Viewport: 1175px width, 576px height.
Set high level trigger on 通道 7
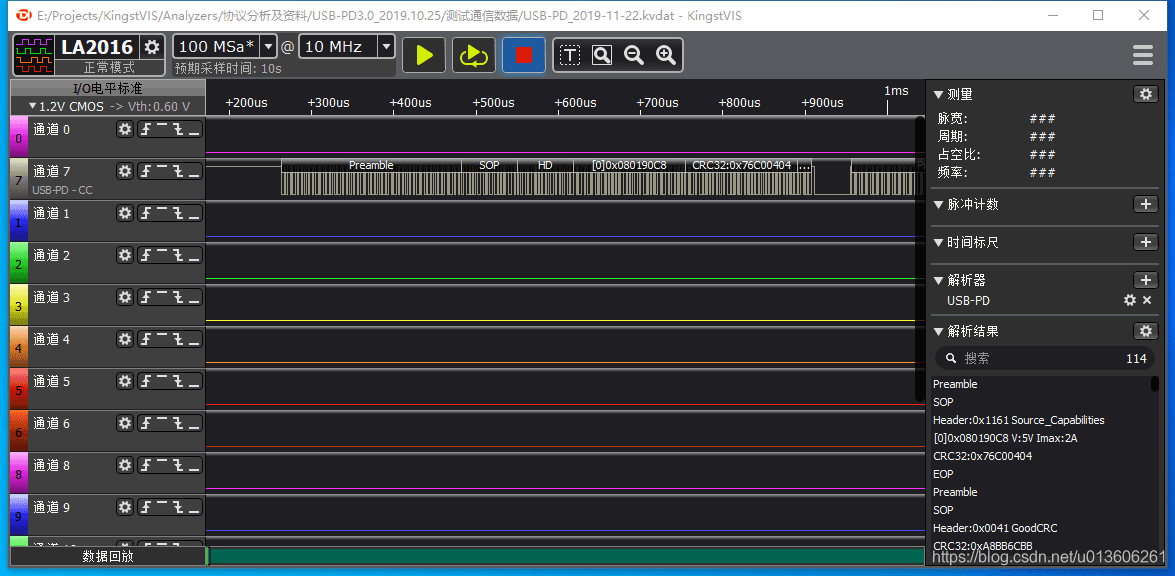[x=161, y=172]
